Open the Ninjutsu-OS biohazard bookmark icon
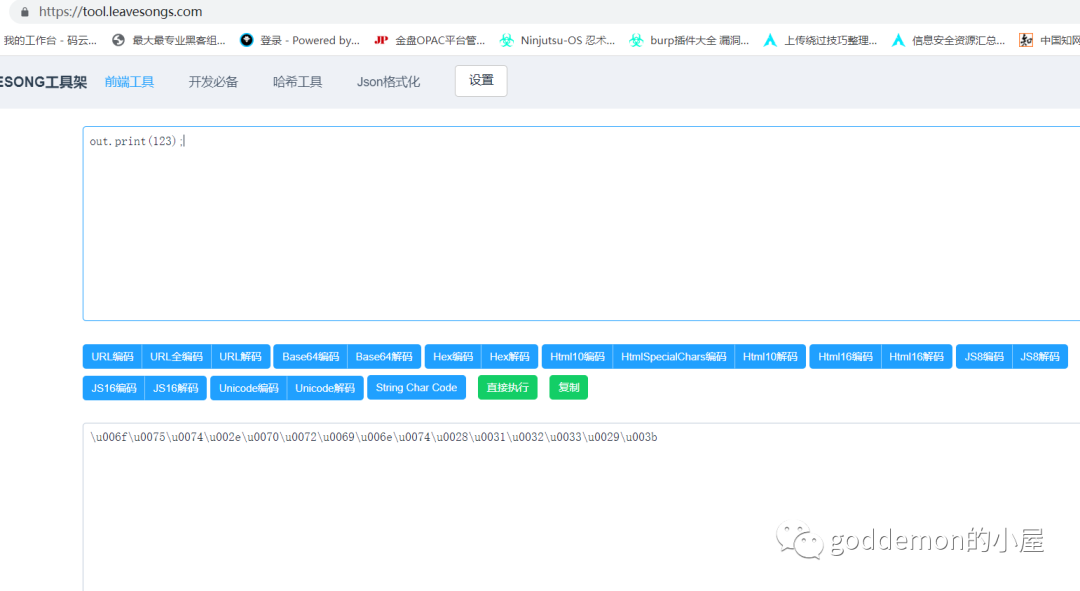 click(x=507, y=41)
